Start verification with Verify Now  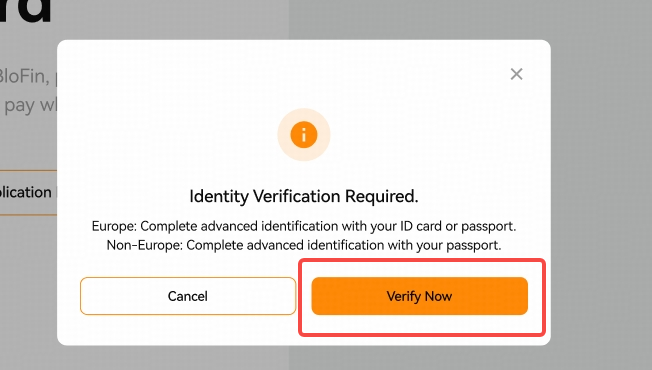tap(420, 296)
